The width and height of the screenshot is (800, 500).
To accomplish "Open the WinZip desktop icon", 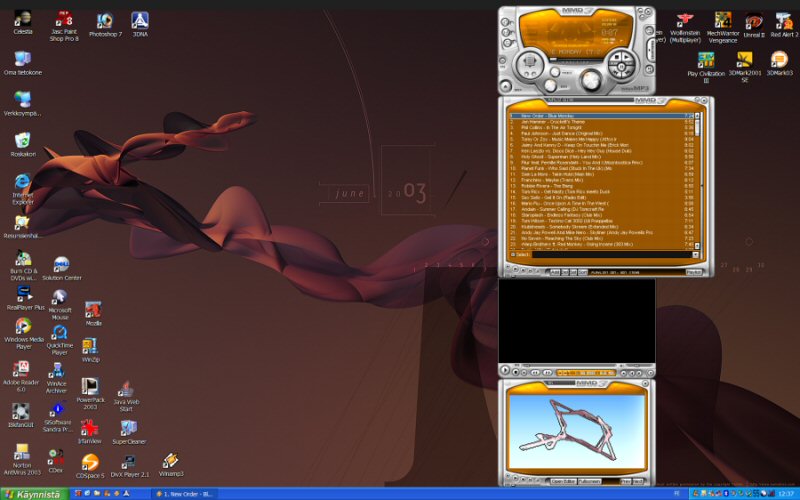I will coord(91,347).
